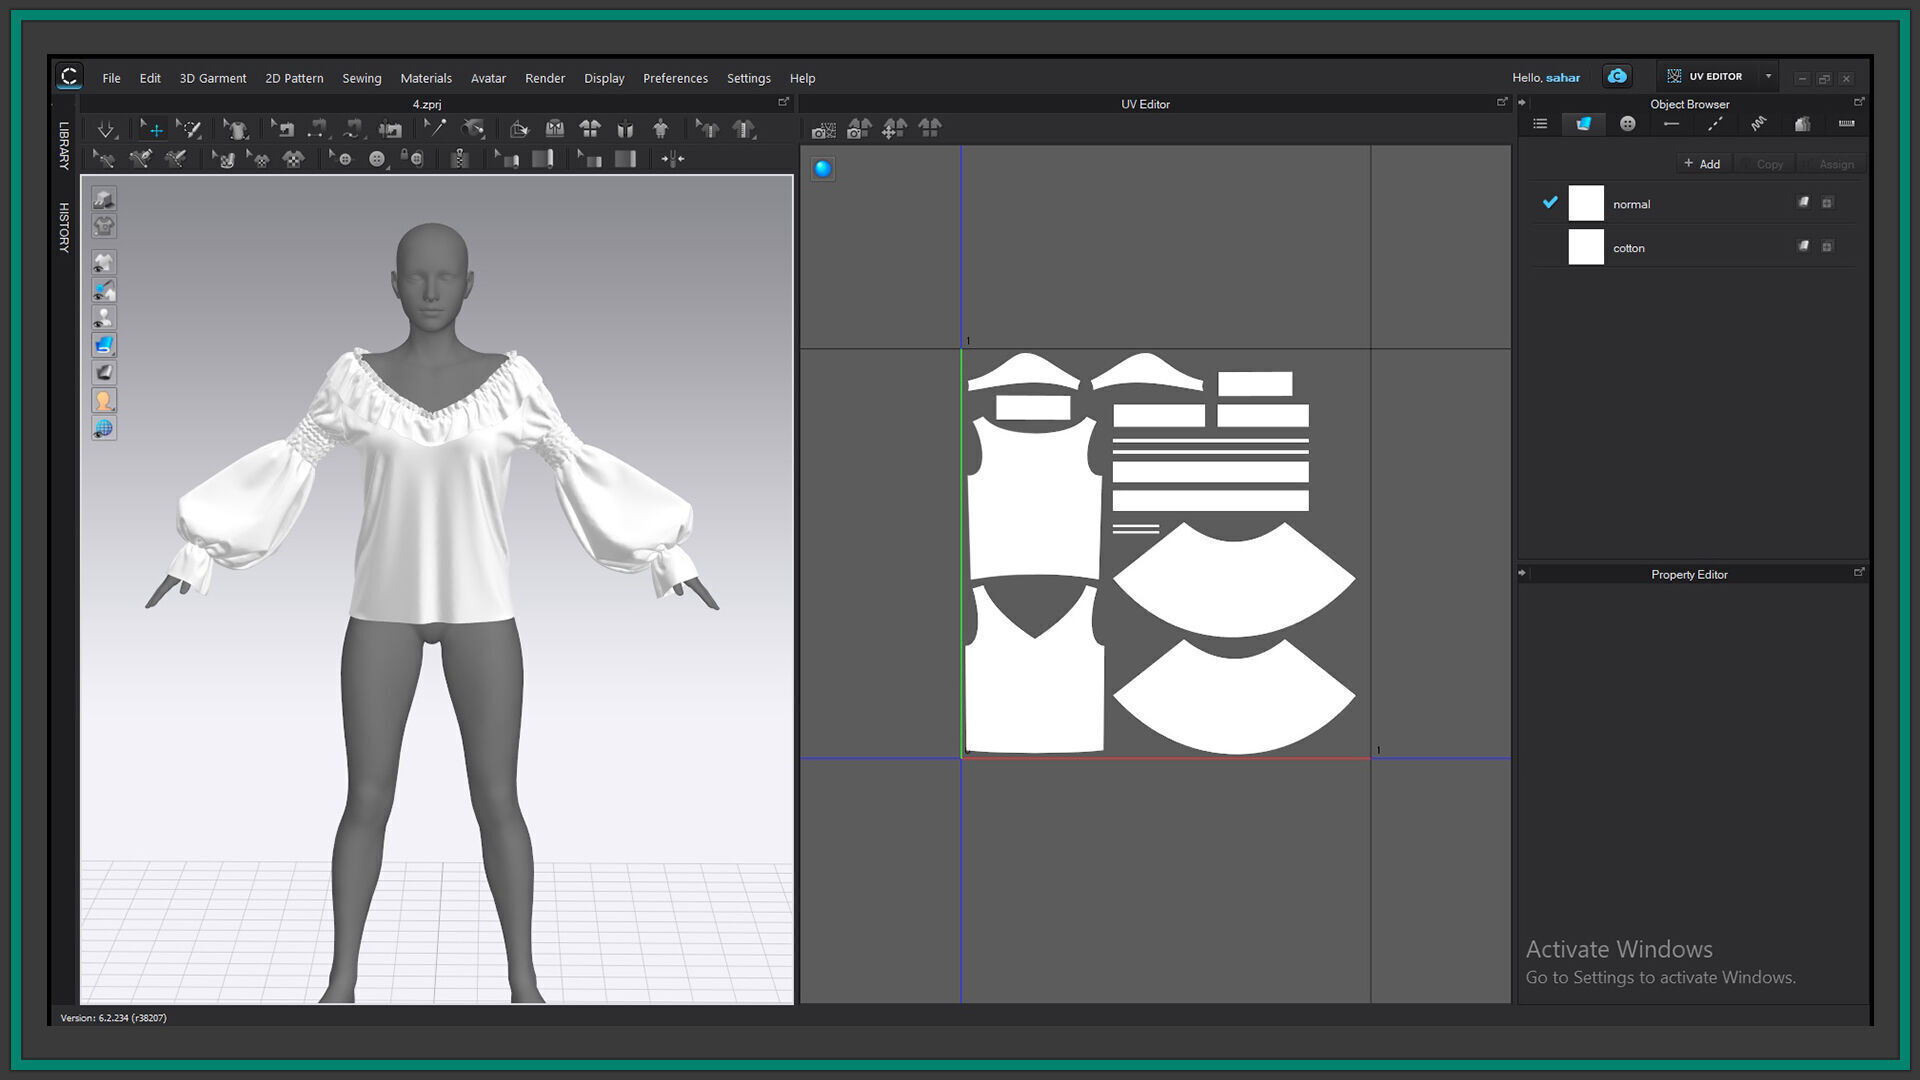Collapse Object Browser using arrow icon
The image size is (1920, 1080).
(1522, 103)
